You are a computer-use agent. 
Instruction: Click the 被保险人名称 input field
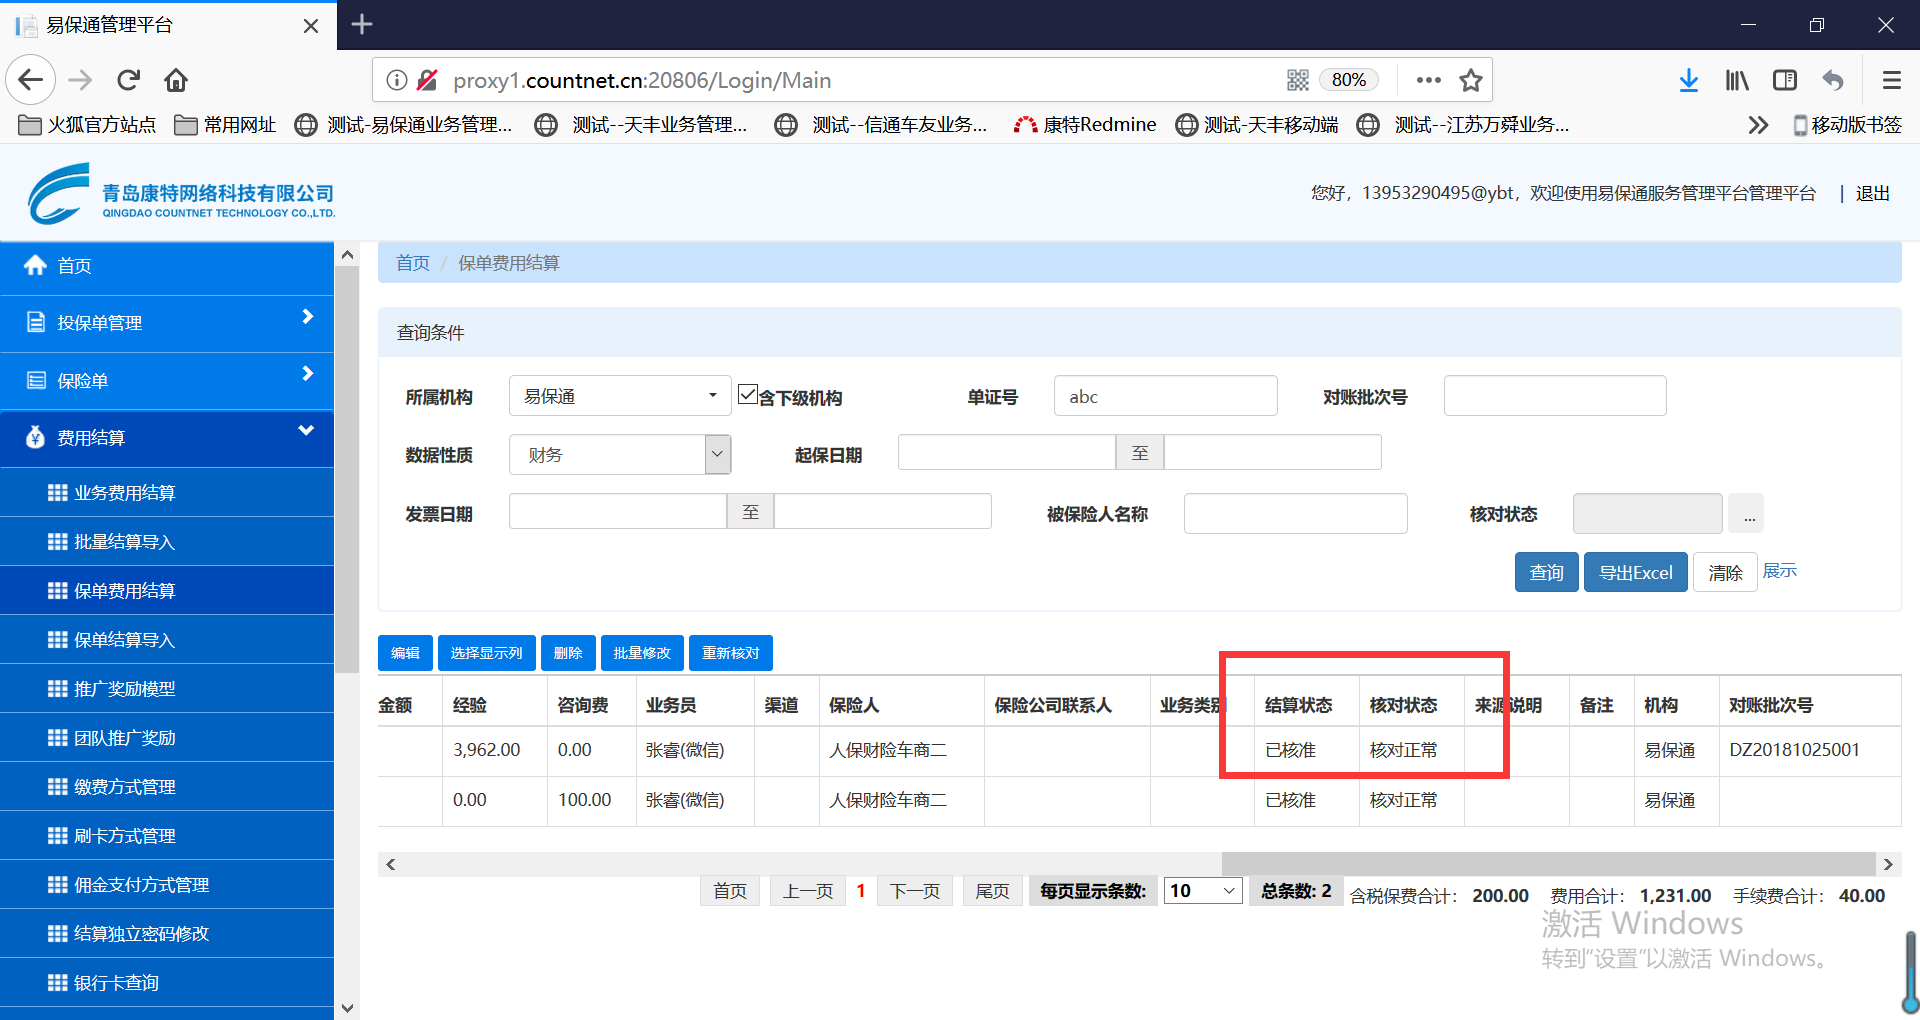point(1295,514)
